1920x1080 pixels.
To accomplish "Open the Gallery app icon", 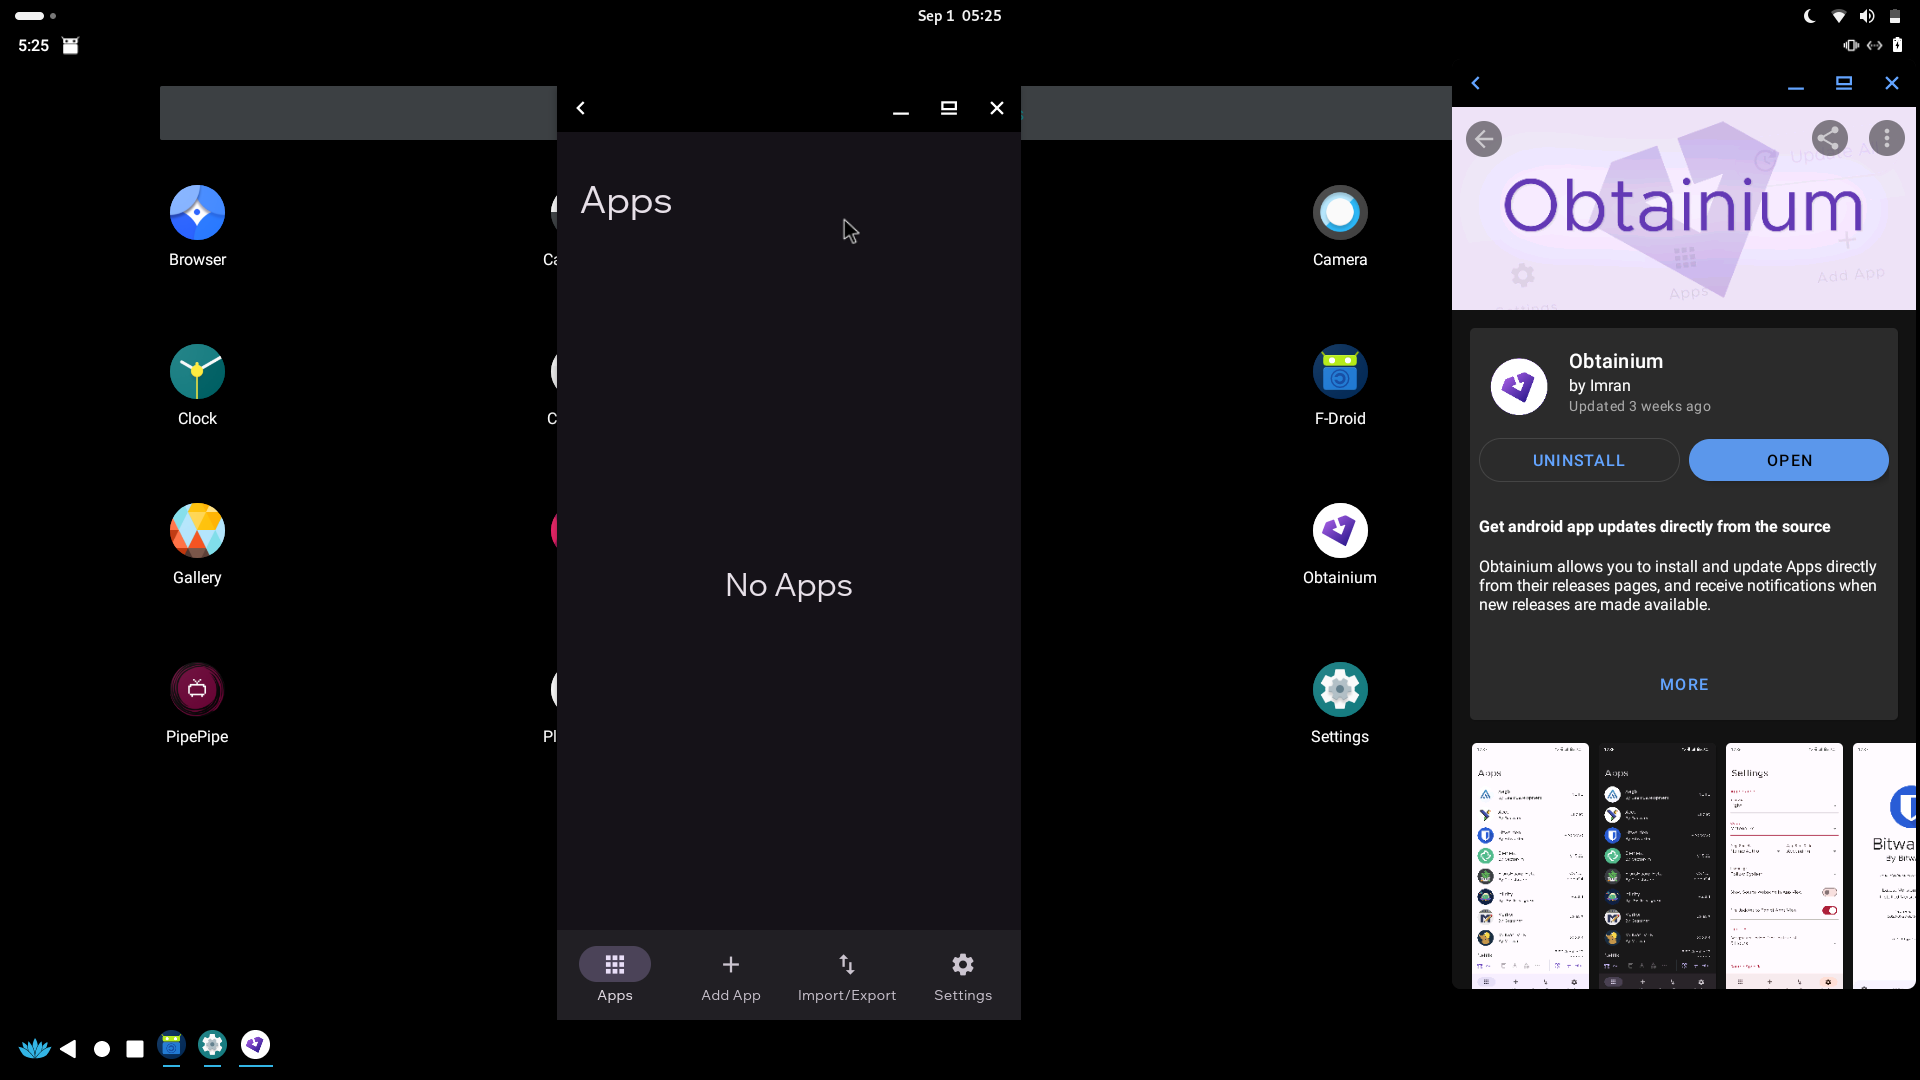I will [197, 531].
